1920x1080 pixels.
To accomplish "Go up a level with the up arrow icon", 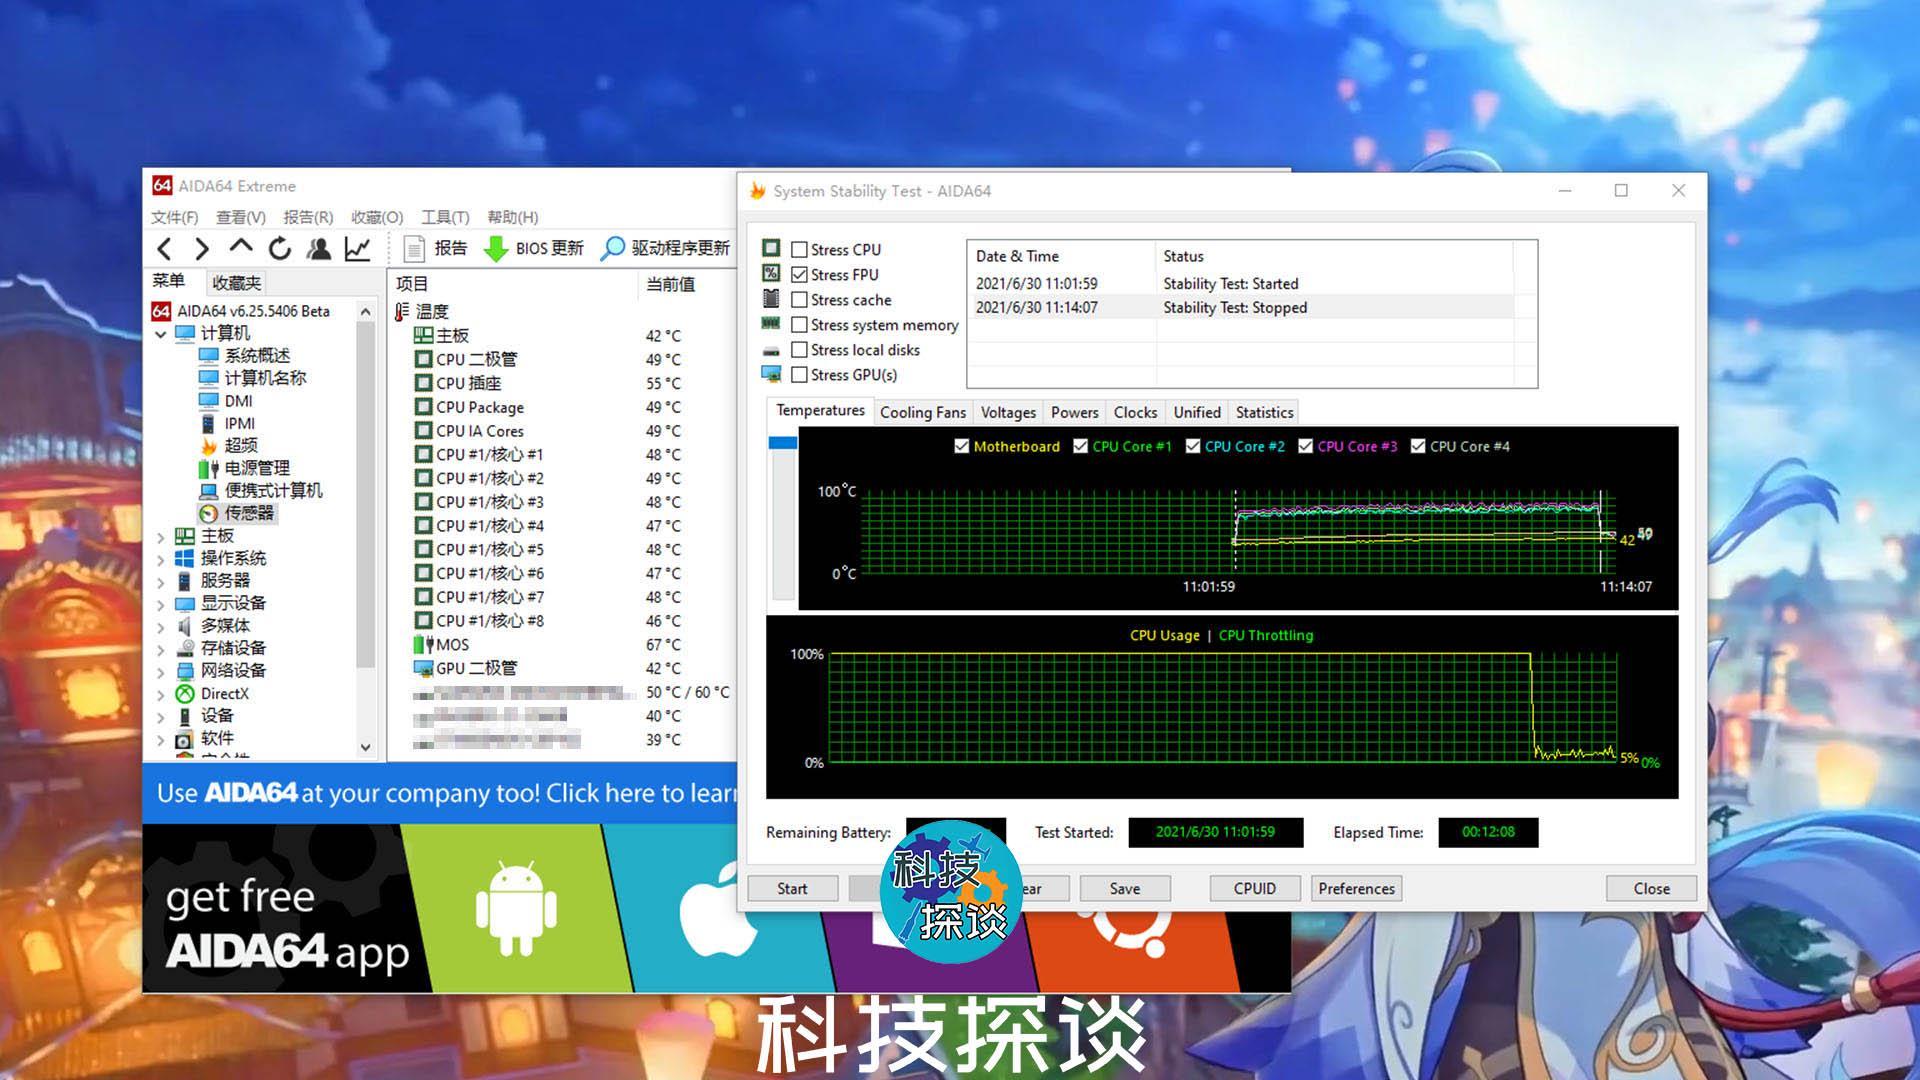I will coord(241,246).
